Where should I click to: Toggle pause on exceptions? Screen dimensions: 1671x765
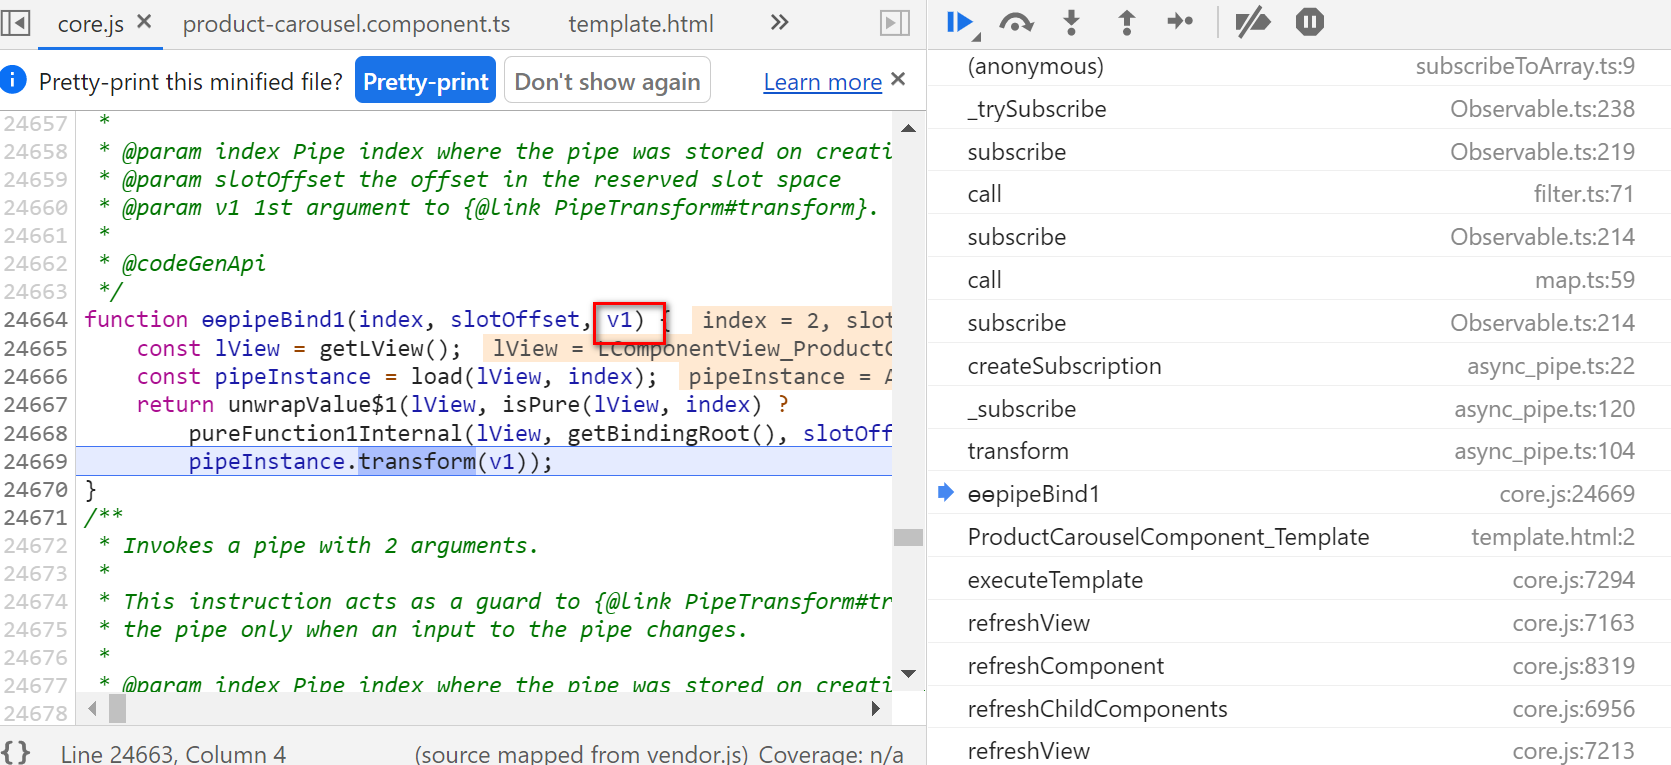pyautogui.click(x=1310, y=22)
